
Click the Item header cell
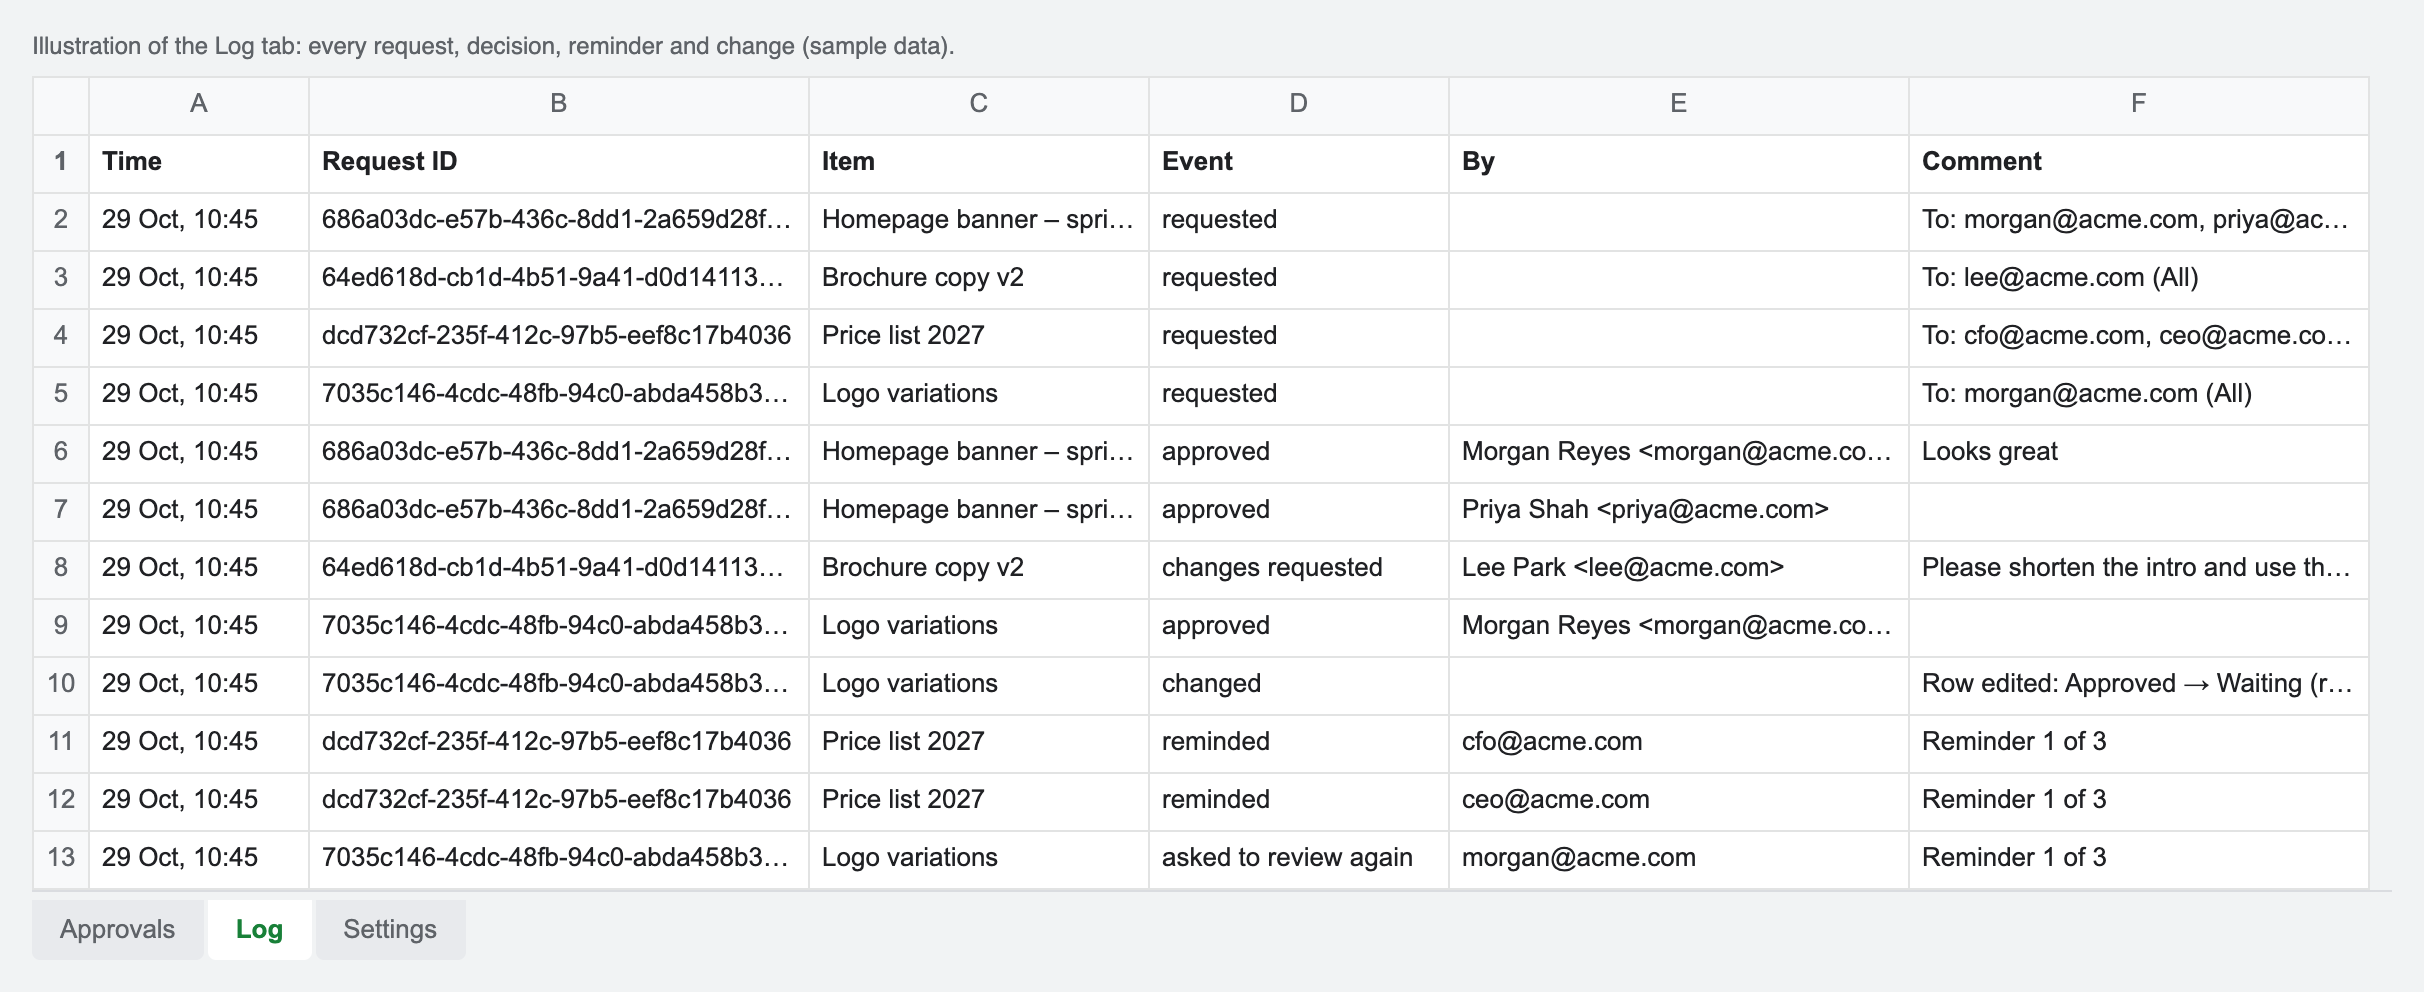(979, 162)
